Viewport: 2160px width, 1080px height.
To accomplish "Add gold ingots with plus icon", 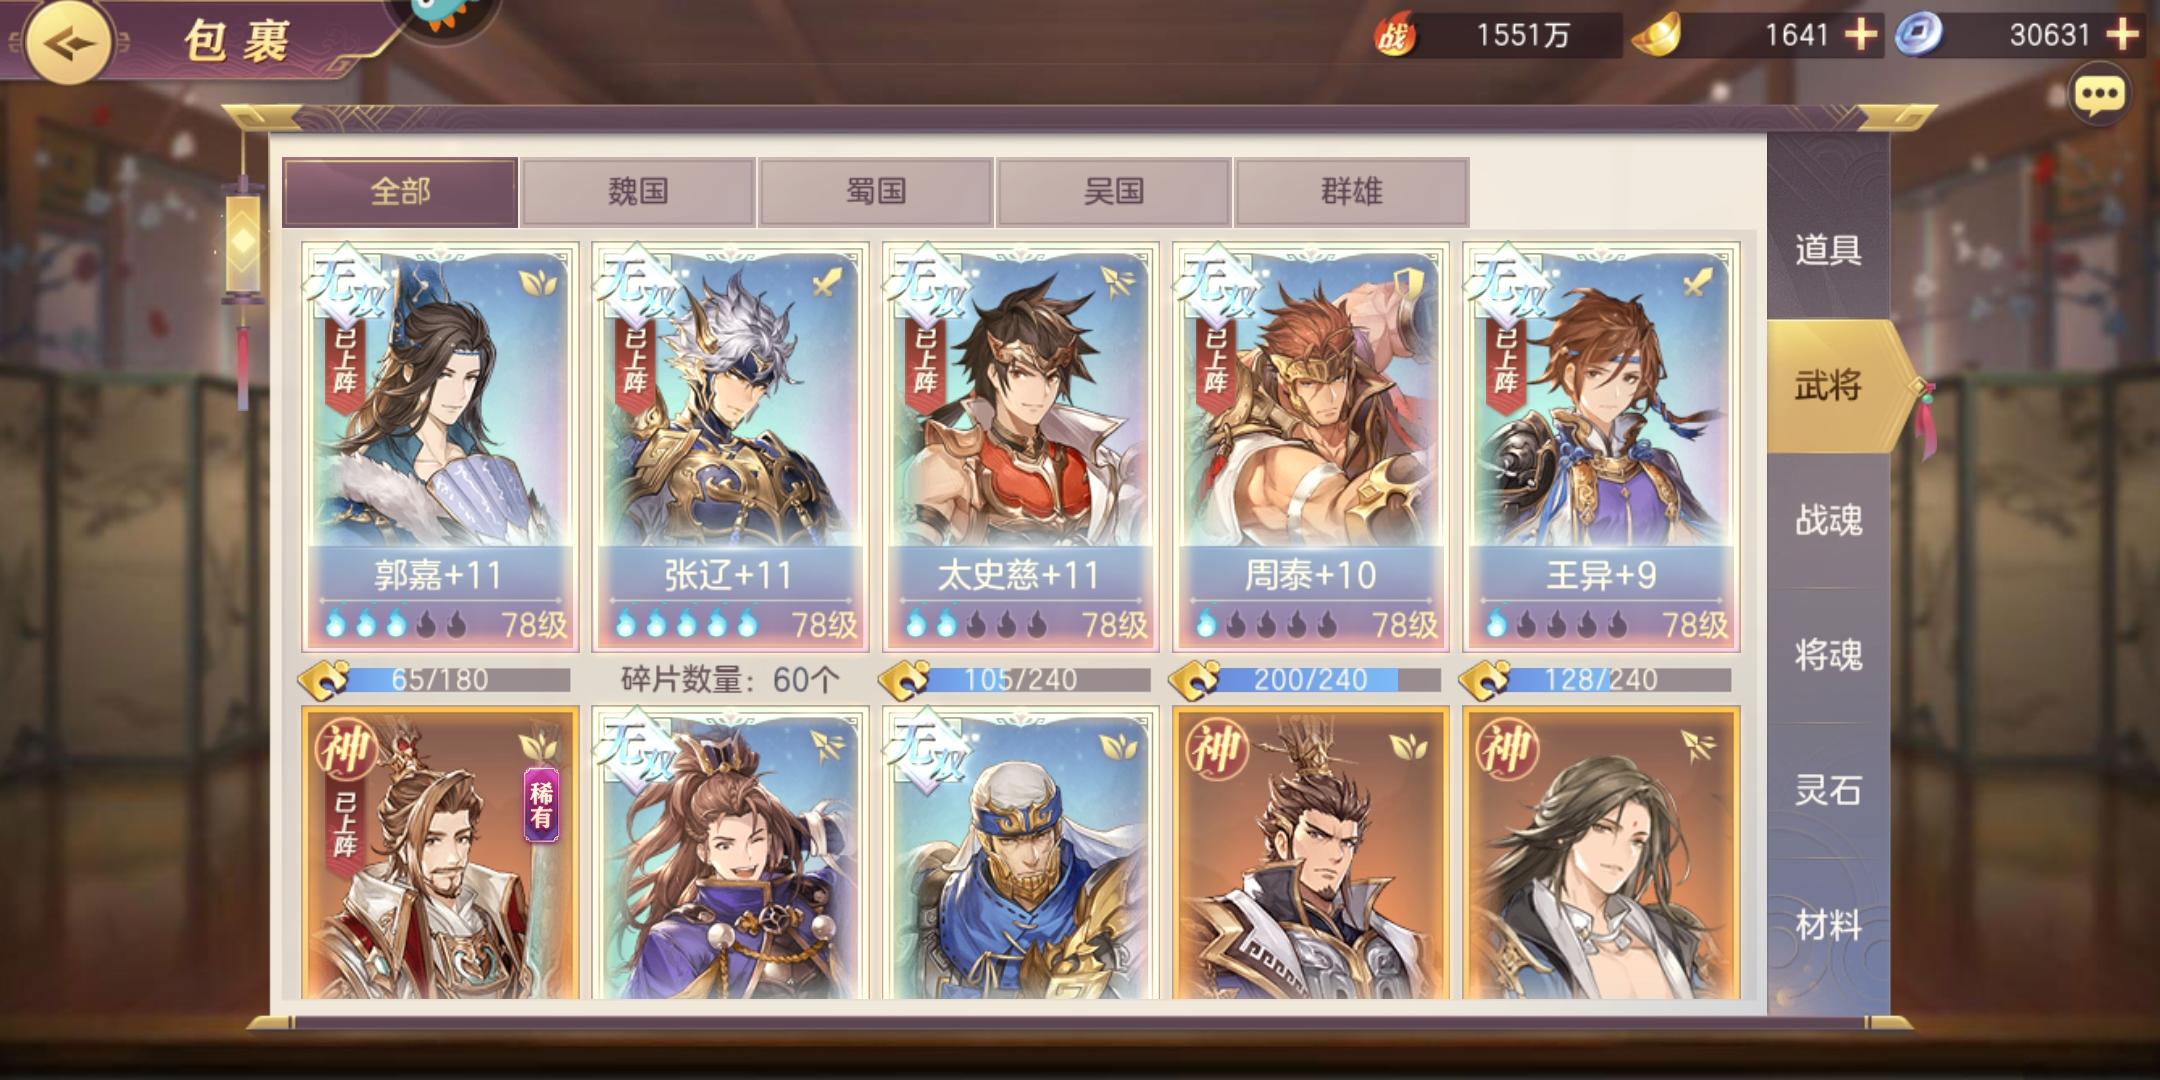I will coord(1861,35).
